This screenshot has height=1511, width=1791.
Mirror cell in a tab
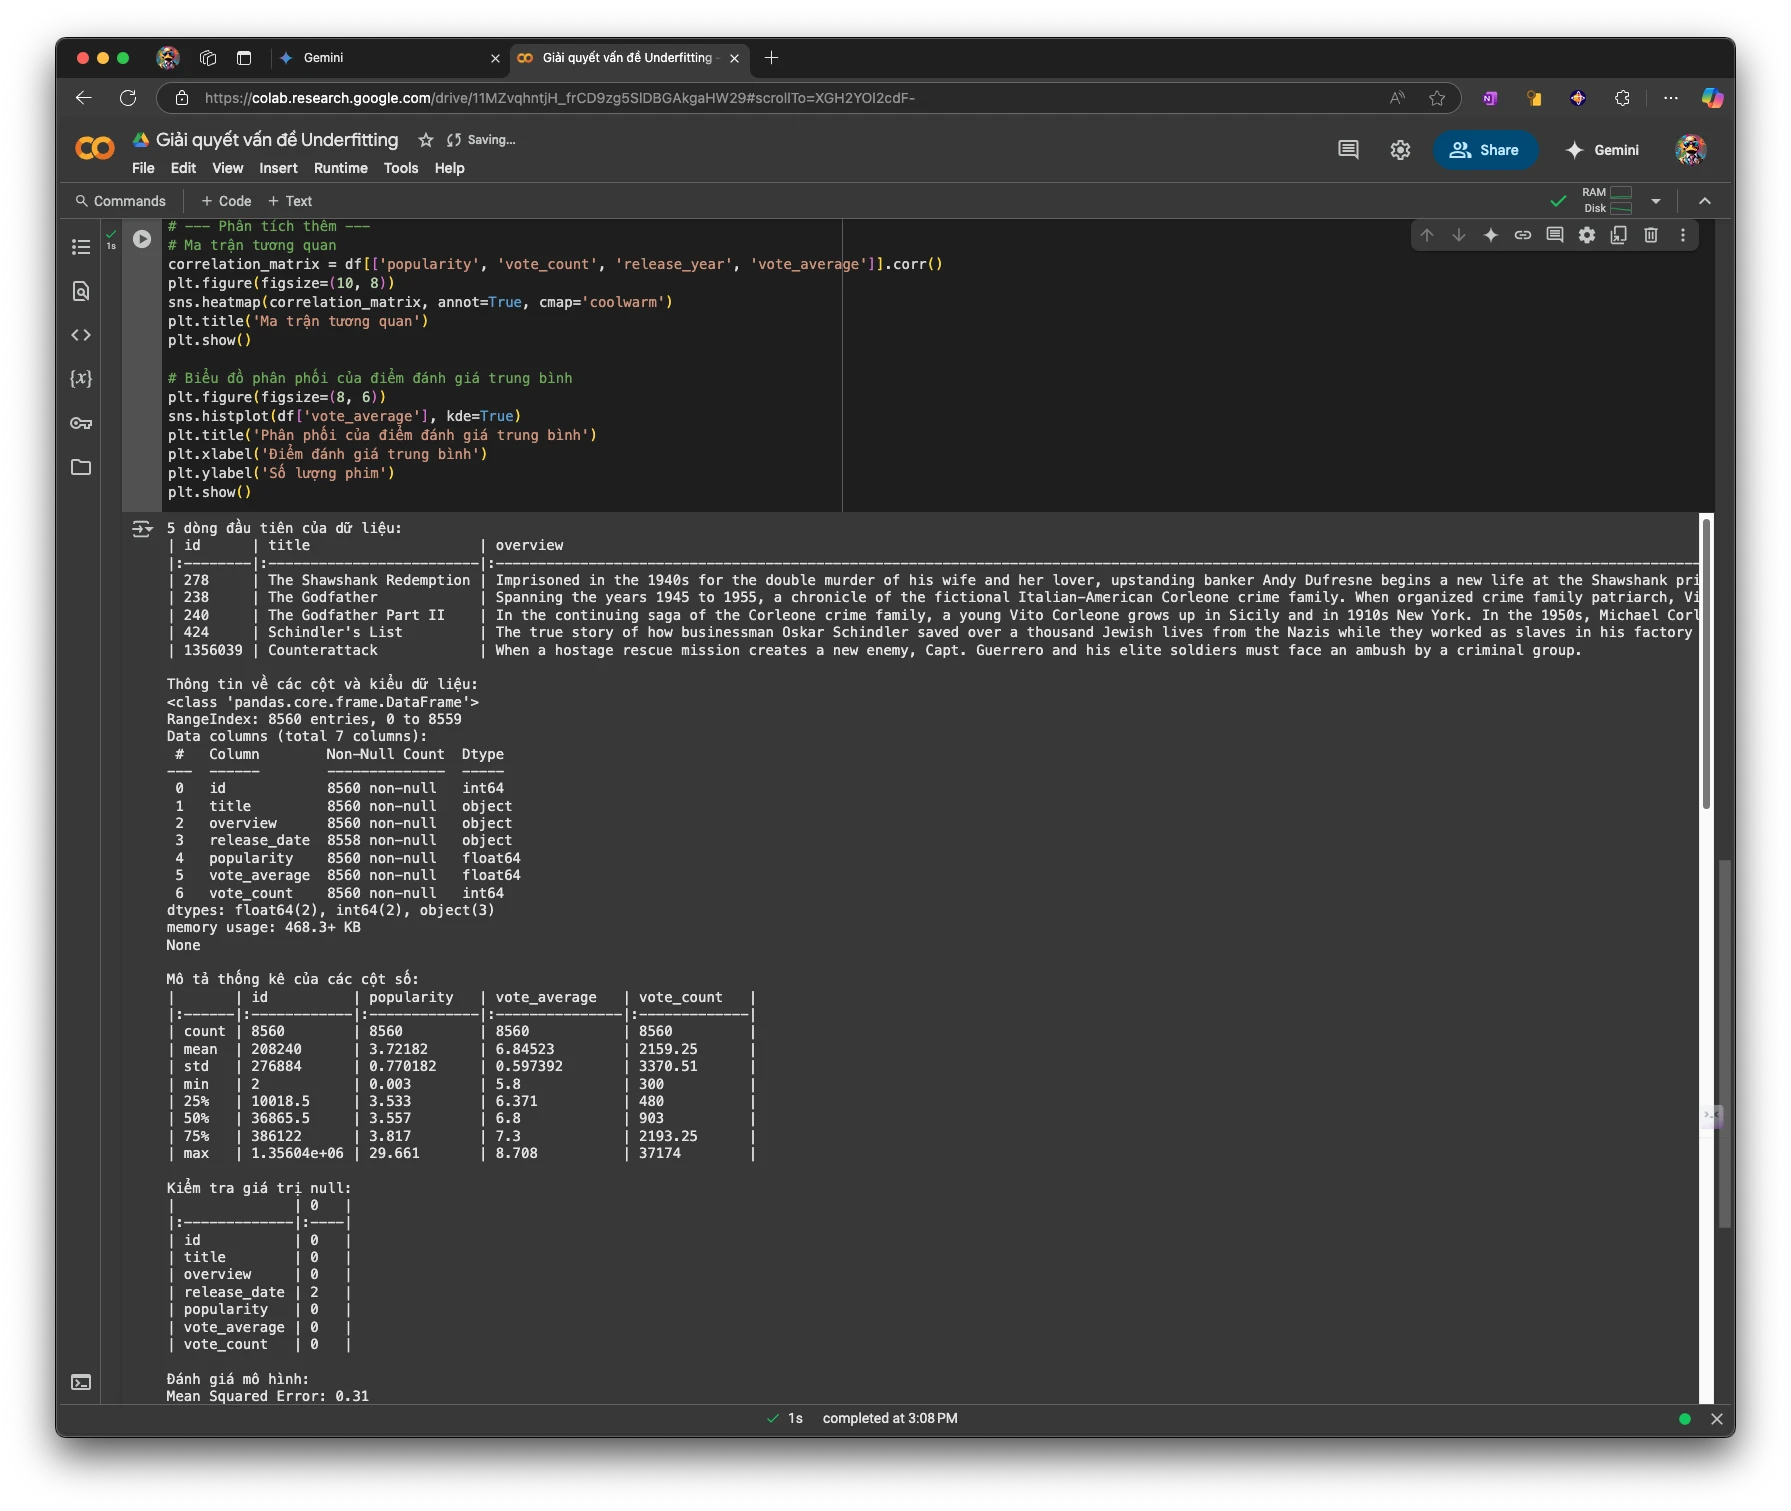[1619, 235]
